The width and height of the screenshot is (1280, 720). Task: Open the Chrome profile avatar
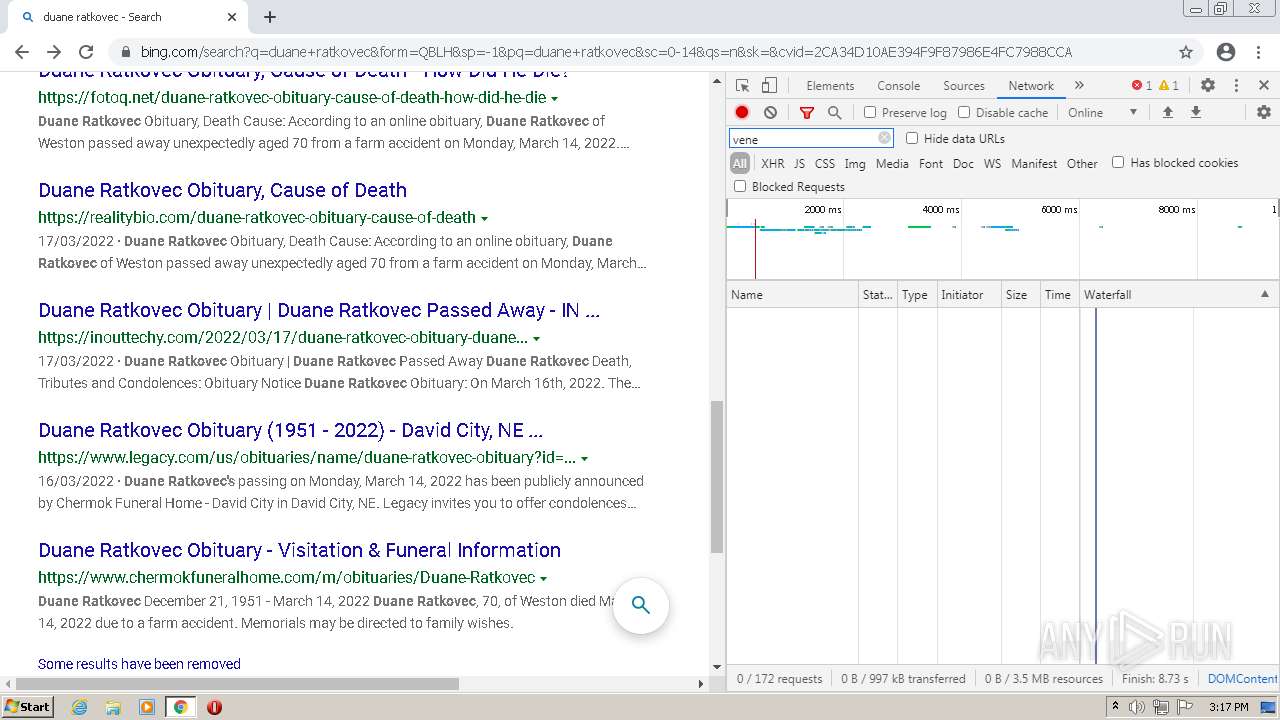click(x=1226, y=52)
